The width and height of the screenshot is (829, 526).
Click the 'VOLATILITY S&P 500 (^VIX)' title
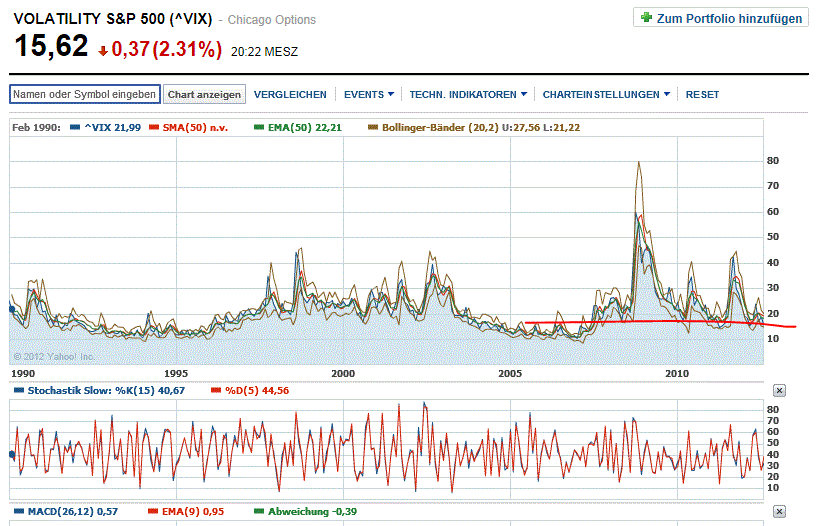(113, 19)
